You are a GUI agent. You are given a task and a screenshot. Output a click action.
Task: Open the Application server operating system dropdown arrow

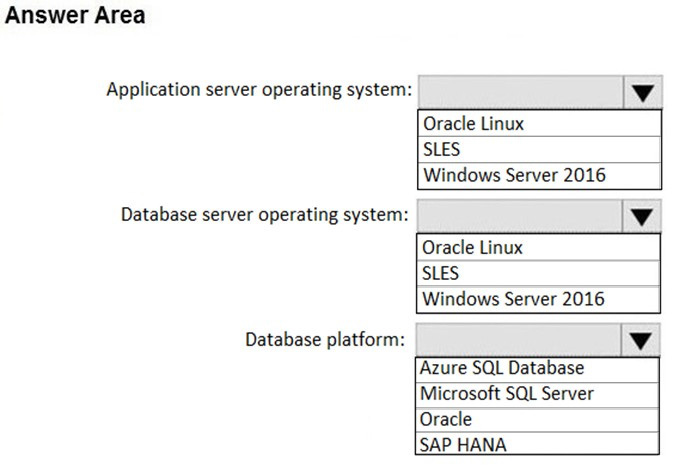point(642,92)
